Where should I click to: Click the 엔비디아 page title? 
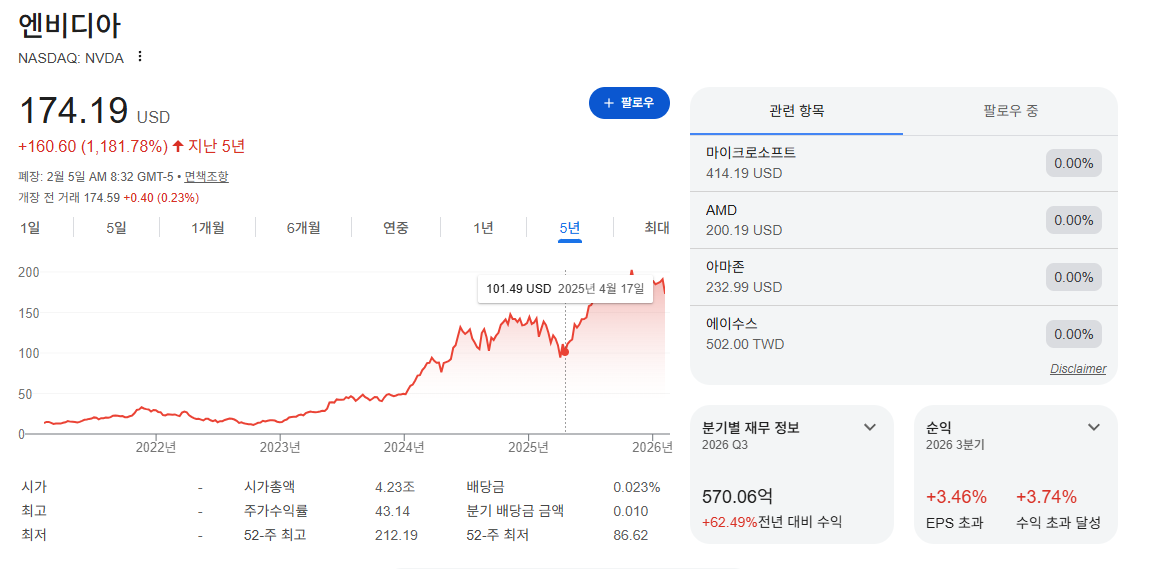[69, 26]
